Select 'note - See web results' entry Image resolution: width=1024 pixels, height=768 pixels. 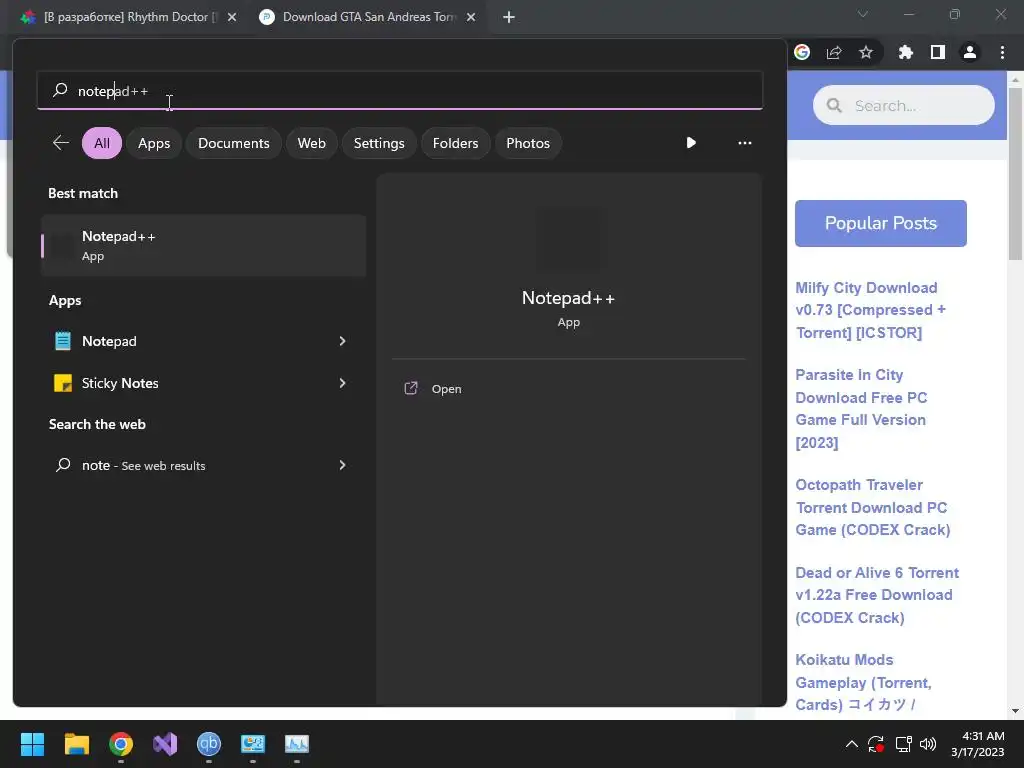pyautogui.click(x=204, y=465)
